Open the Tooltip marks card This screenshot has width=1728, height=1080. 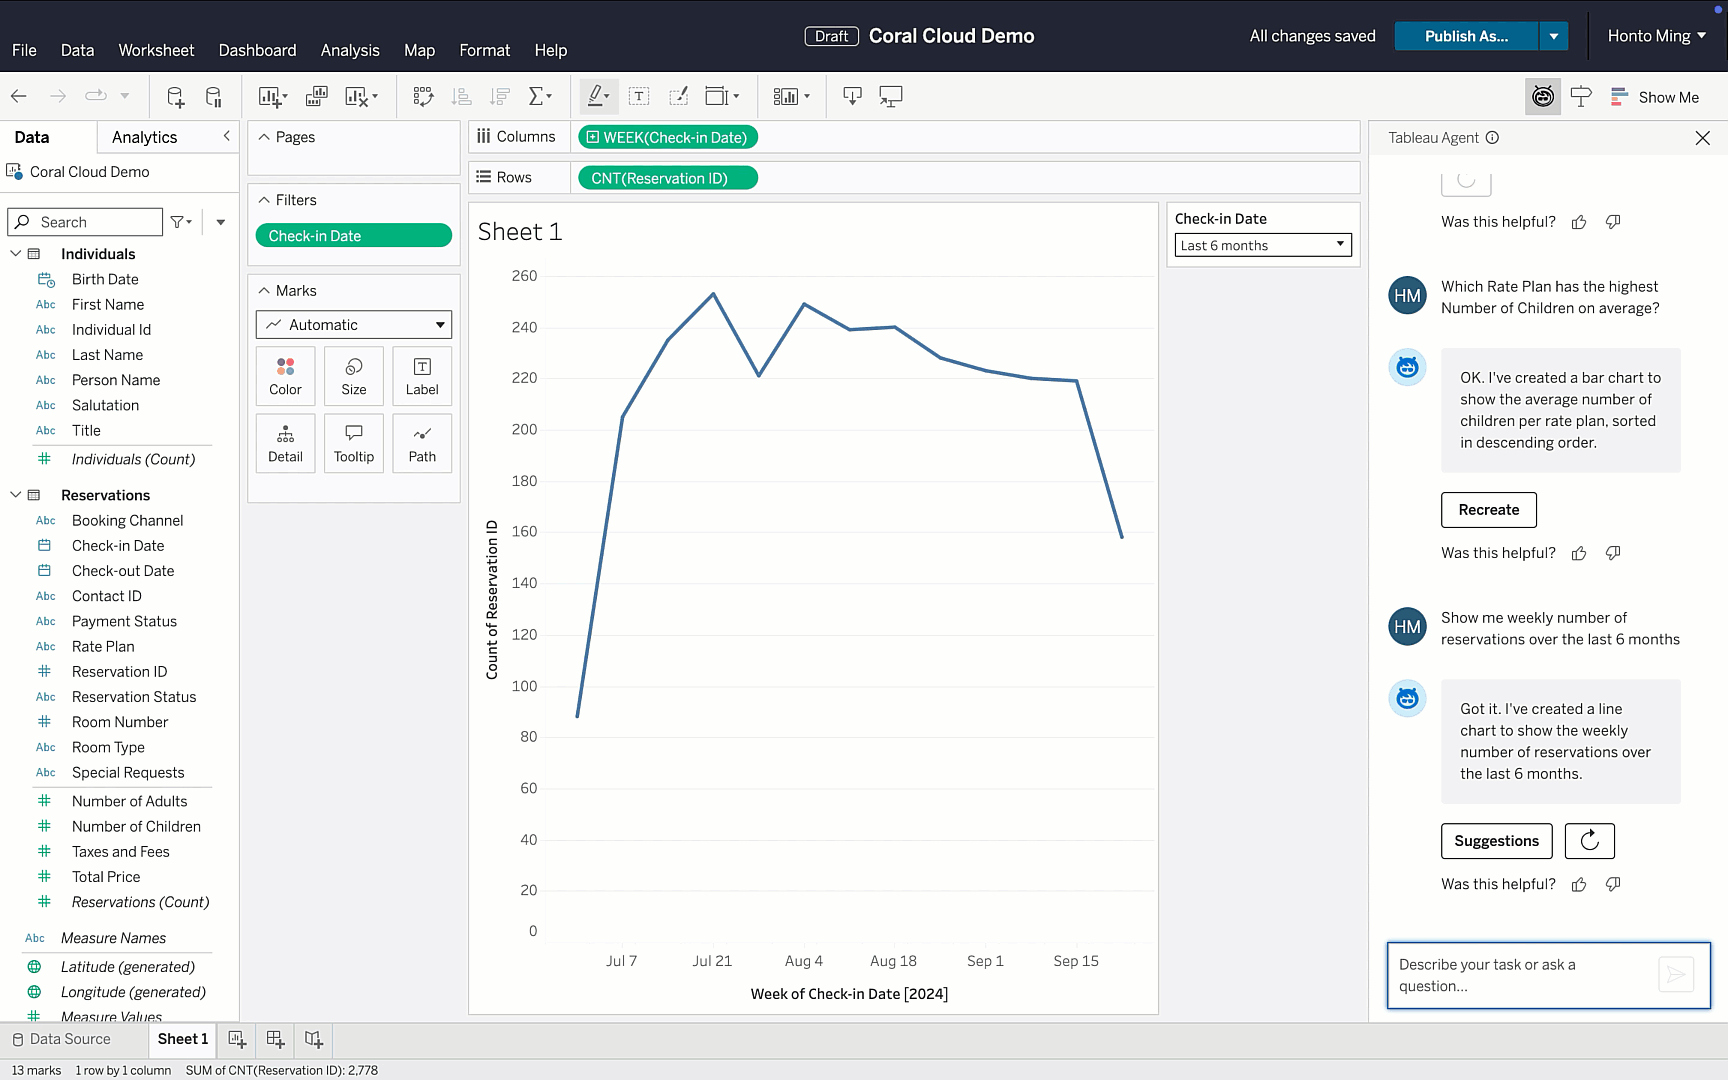[354, 443]
